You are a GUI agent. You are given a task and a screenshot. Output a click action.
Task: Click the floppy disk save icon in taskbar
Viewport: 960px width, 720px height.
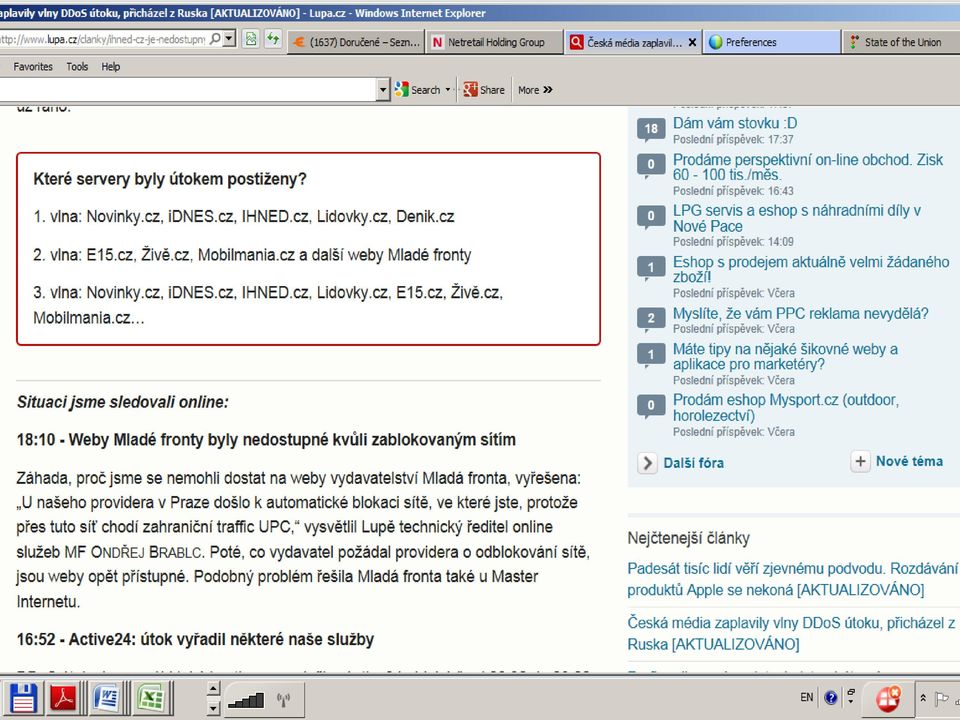point(23,699)
